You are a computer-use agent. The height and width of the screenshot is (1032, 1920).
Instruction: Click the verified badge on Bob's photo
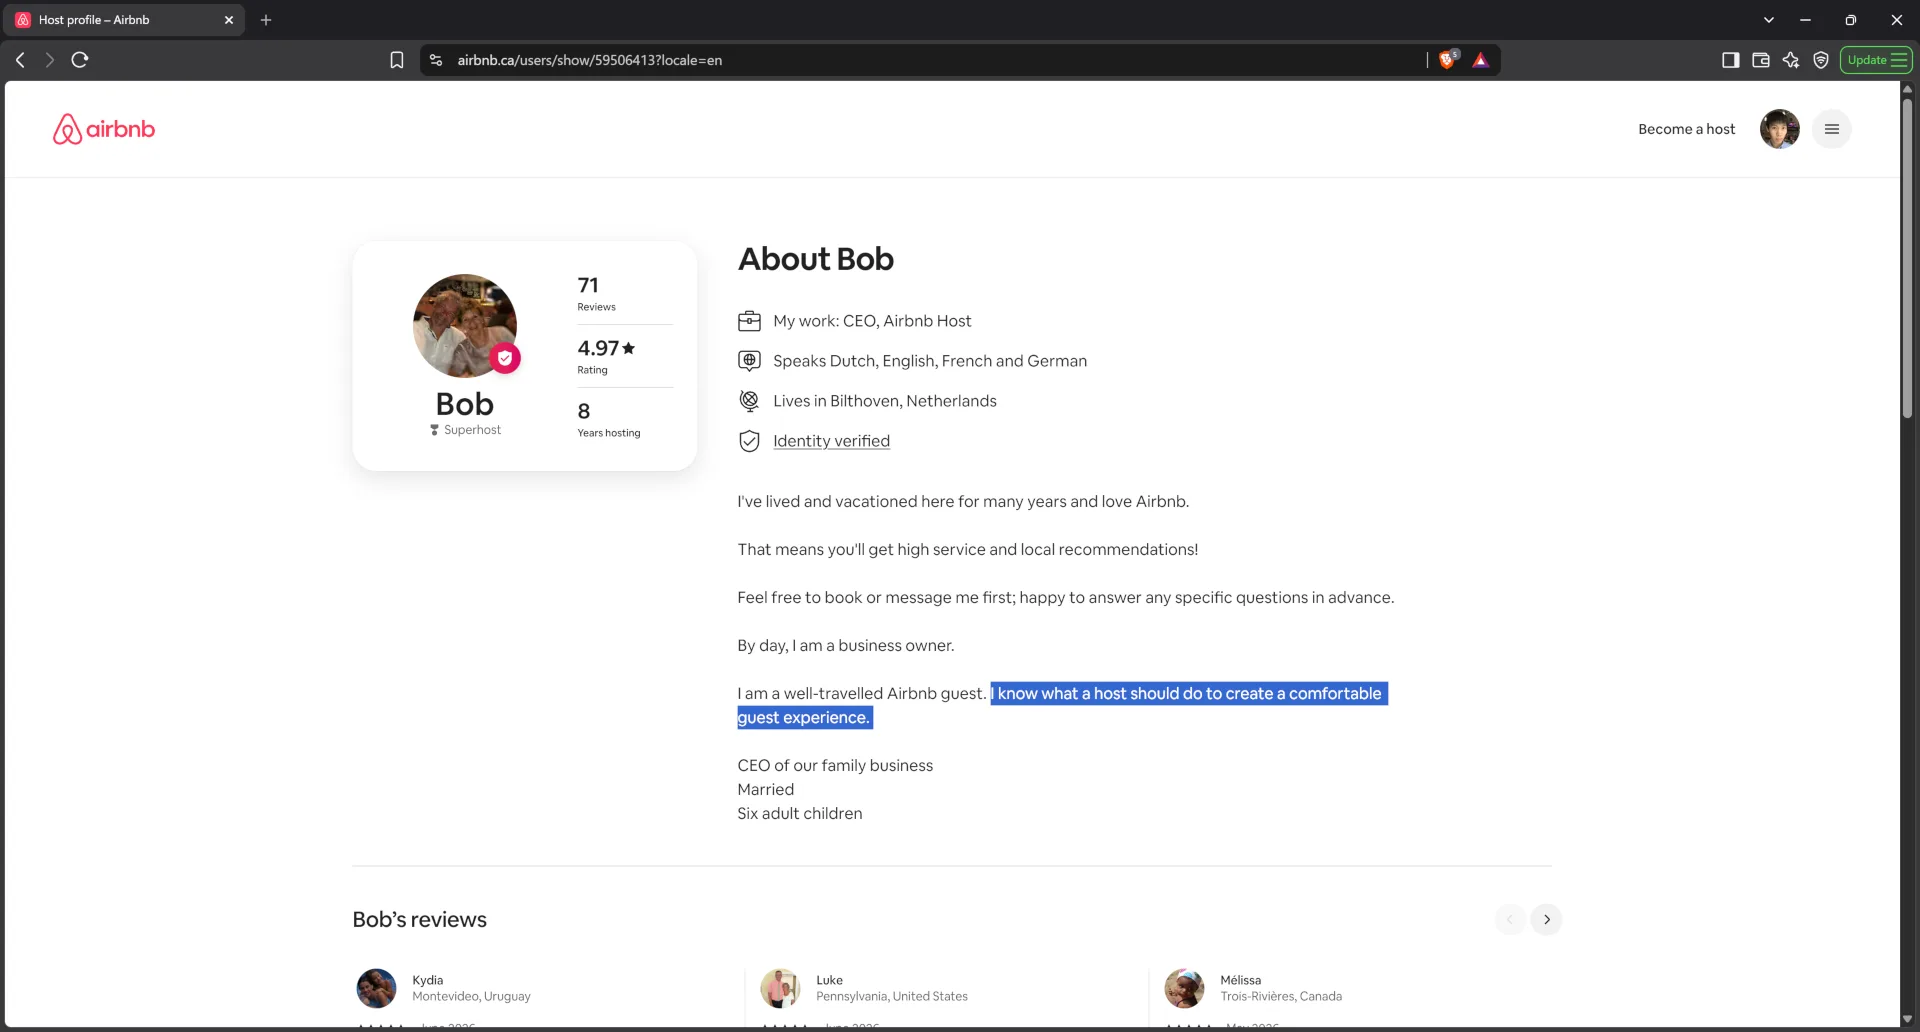tap(505, 358)
